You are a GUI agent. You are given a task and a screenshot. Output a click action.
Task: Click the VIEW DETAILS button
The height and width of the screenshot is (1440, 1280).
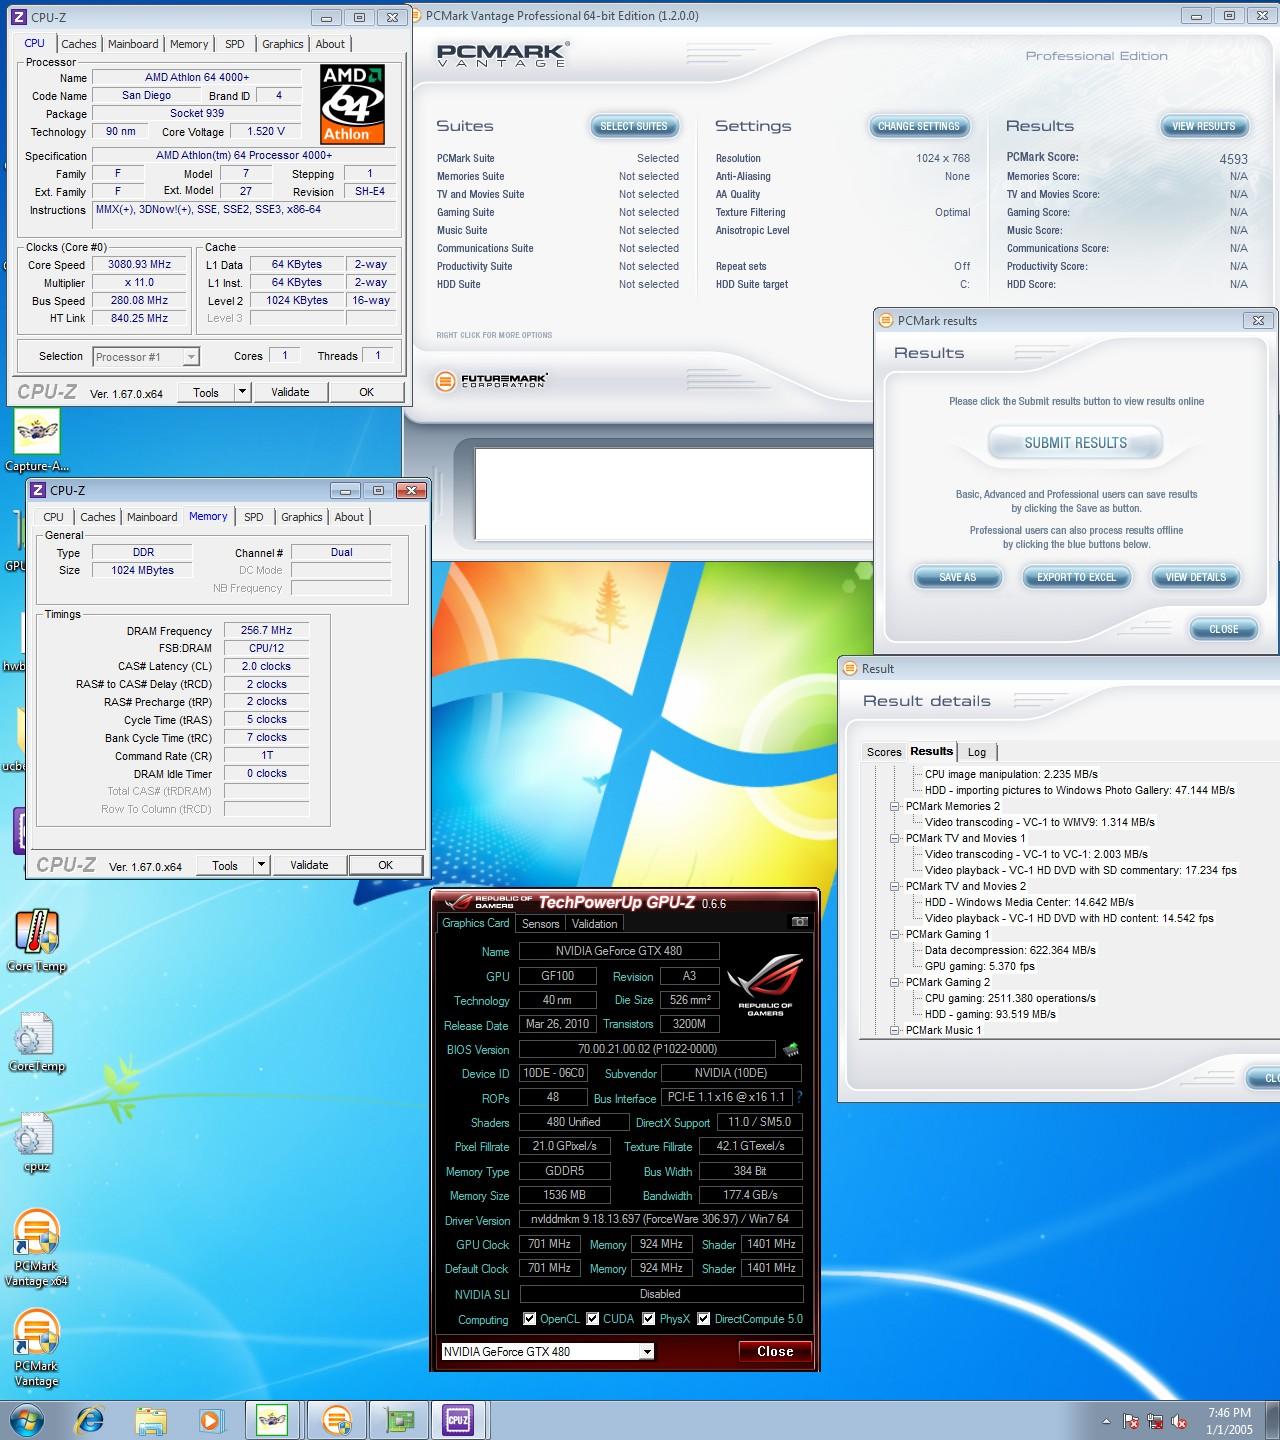pos(1195,577)
